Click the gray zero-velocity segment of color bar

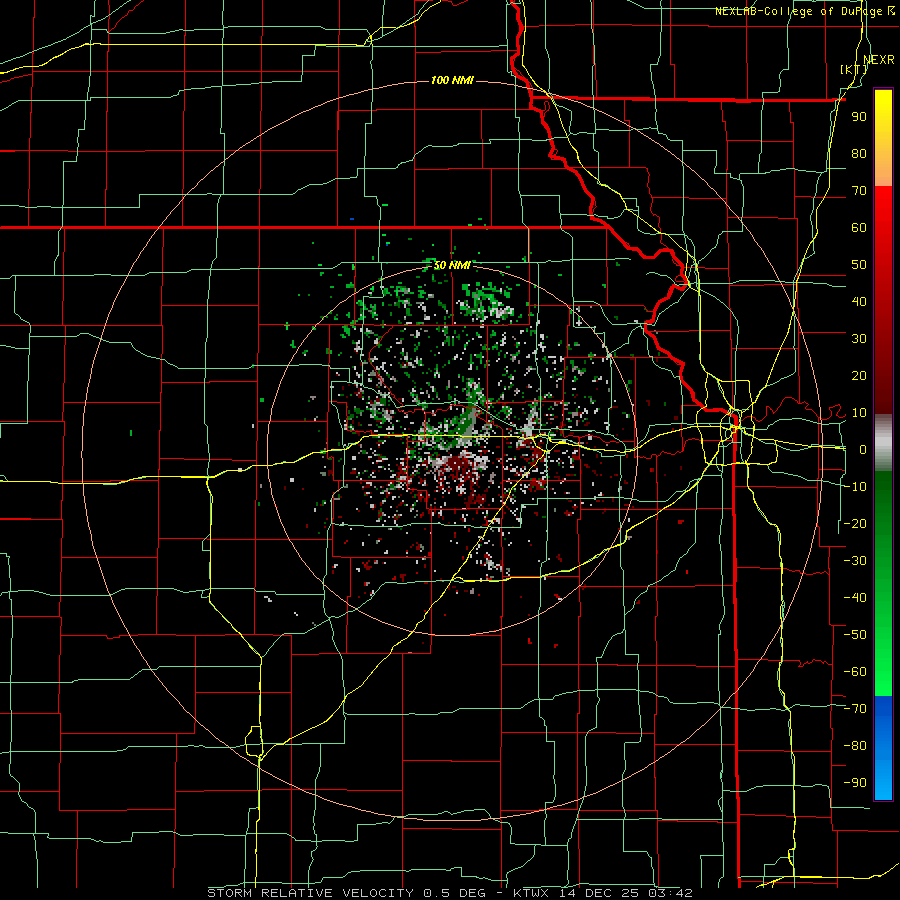883,443
